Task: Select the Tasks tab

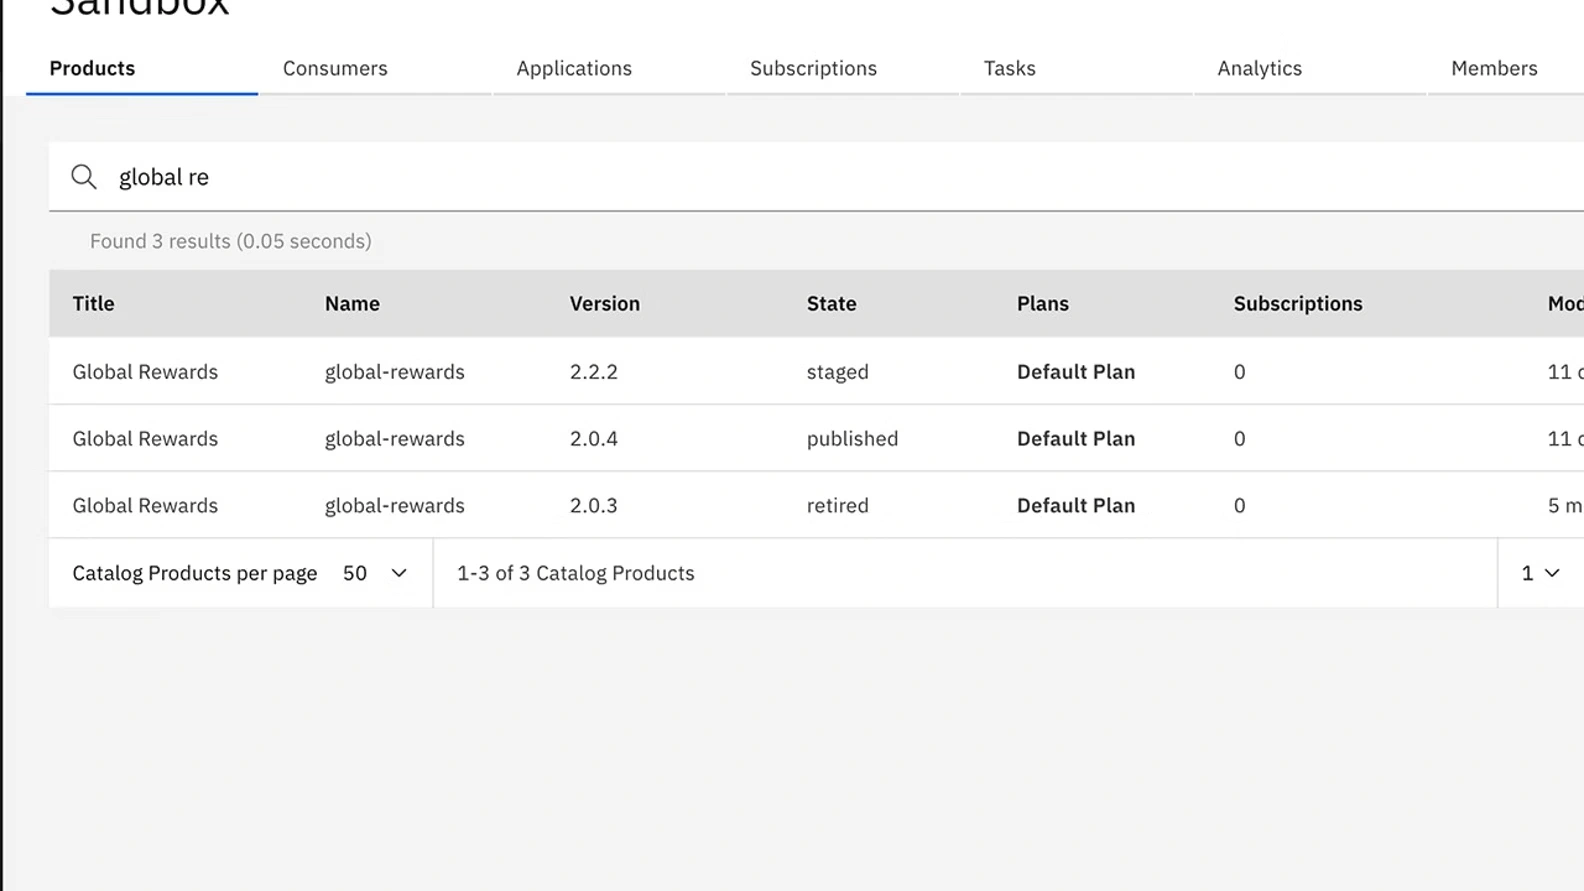Action: (1009, 68)
